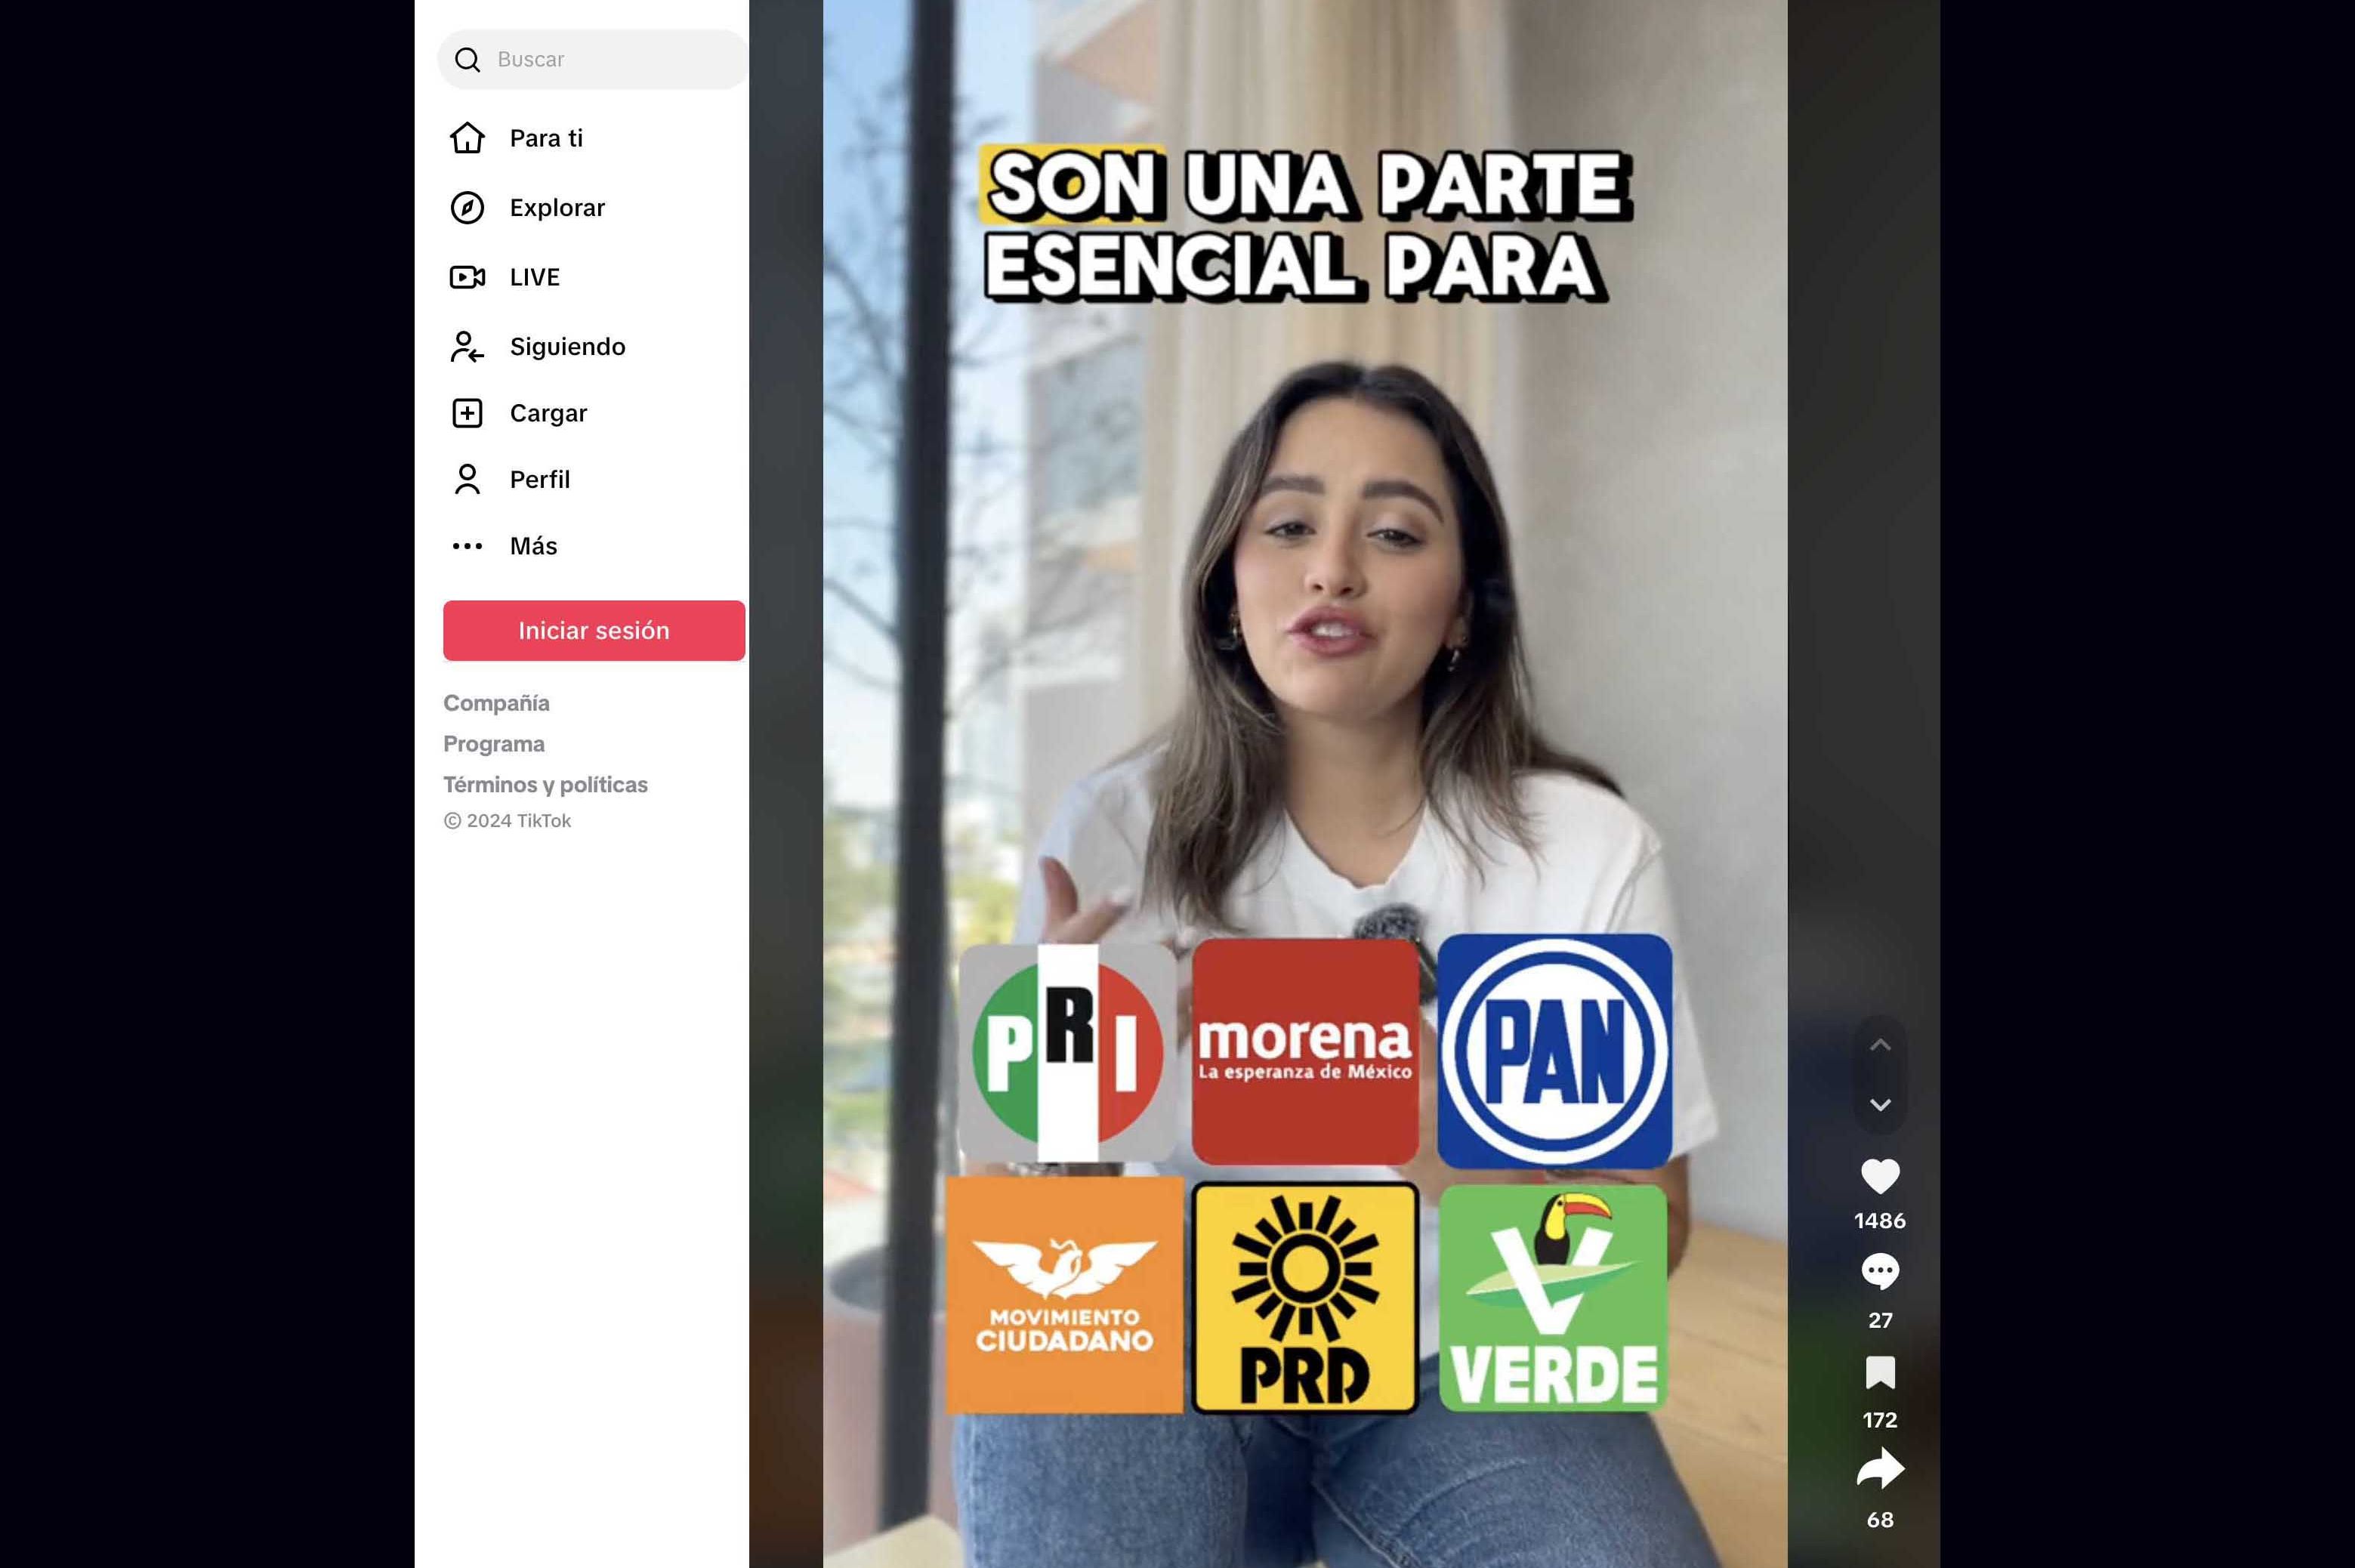Expand the Compañía footer section
Image resolution: width=2355 pixels, height=1568 pixels.
pos(496,703)
